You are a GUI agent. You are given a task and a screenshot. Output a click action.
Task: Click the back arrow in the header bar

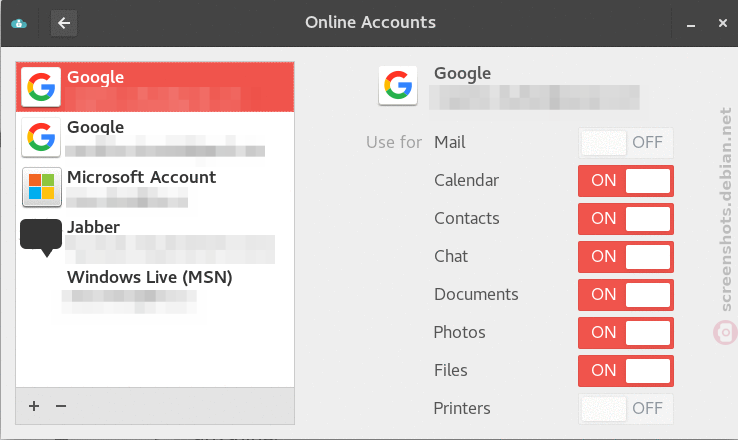64,23
